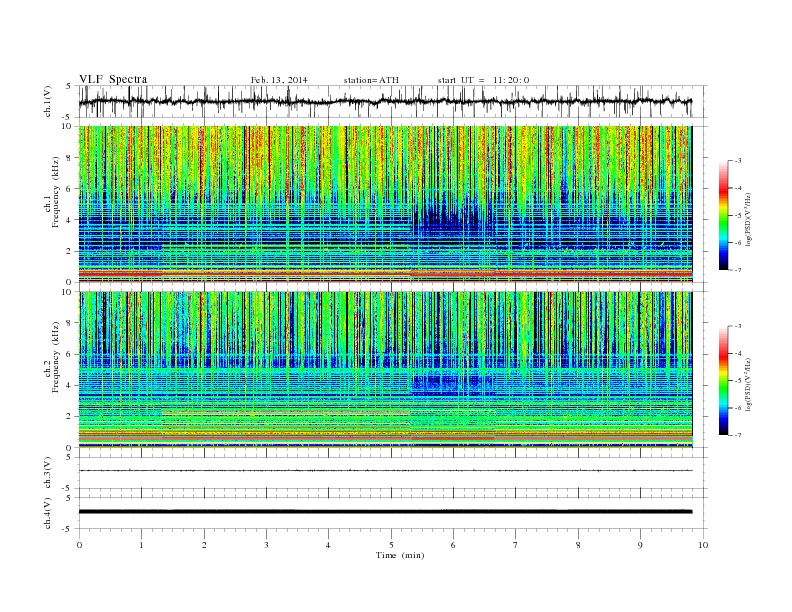792x612 pixels.
Task: Click the 'ch.4(V)' axis label
Action: pyautogui.click(x=48, y=513)
